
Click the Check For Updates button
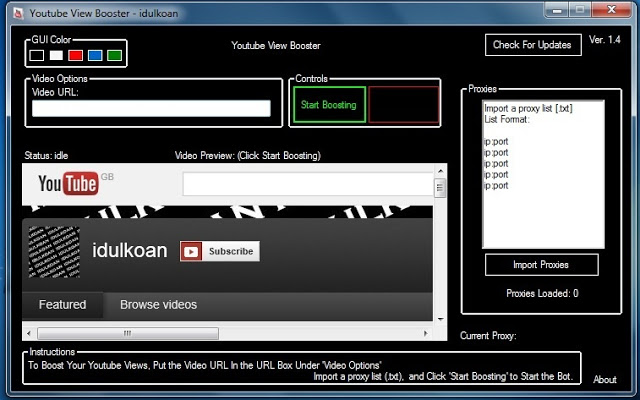pos(532,45)
